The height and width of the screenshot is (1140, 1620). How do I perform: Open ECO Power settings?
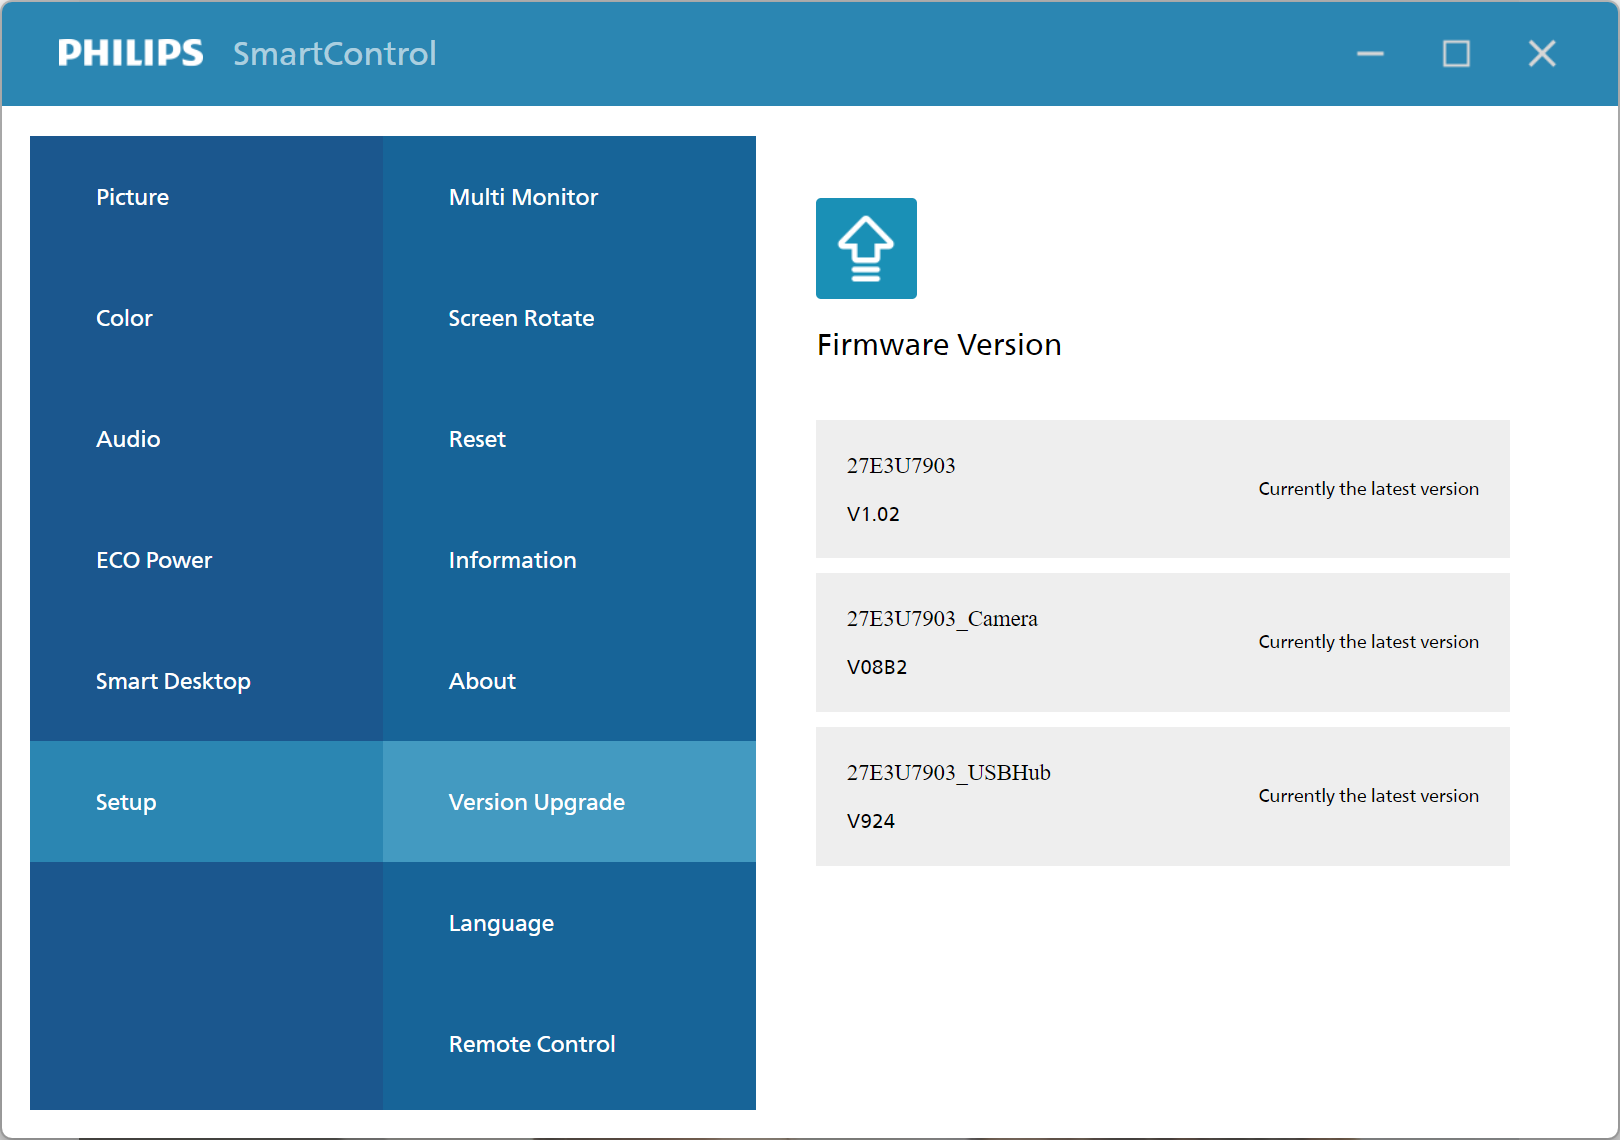click(154, 560)
